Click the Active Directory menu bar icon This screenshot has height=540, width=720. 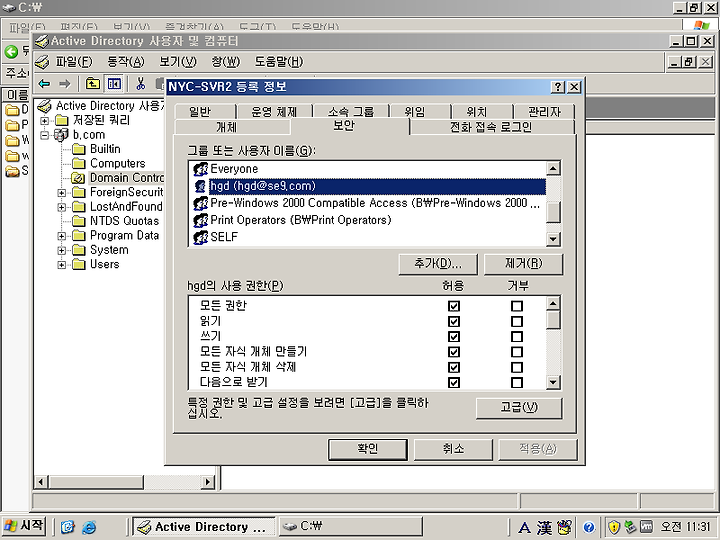42,62
